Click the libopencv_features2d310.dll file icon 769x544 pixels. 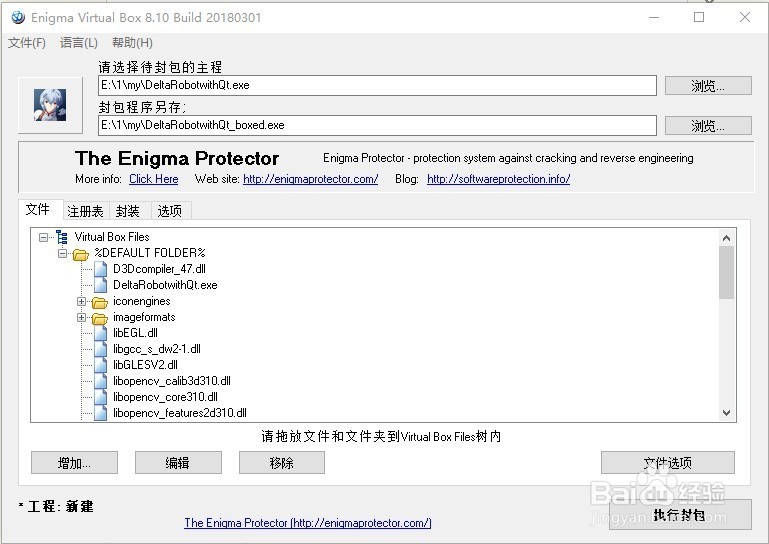tap(101, 413)
